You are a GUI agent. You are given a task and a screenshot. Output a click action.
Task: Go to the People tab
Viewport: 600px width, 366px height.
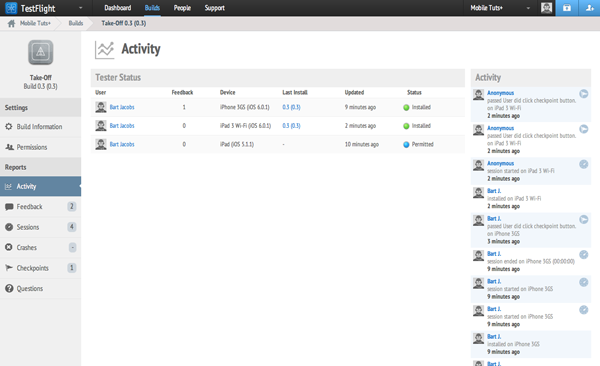click(182, 8)
